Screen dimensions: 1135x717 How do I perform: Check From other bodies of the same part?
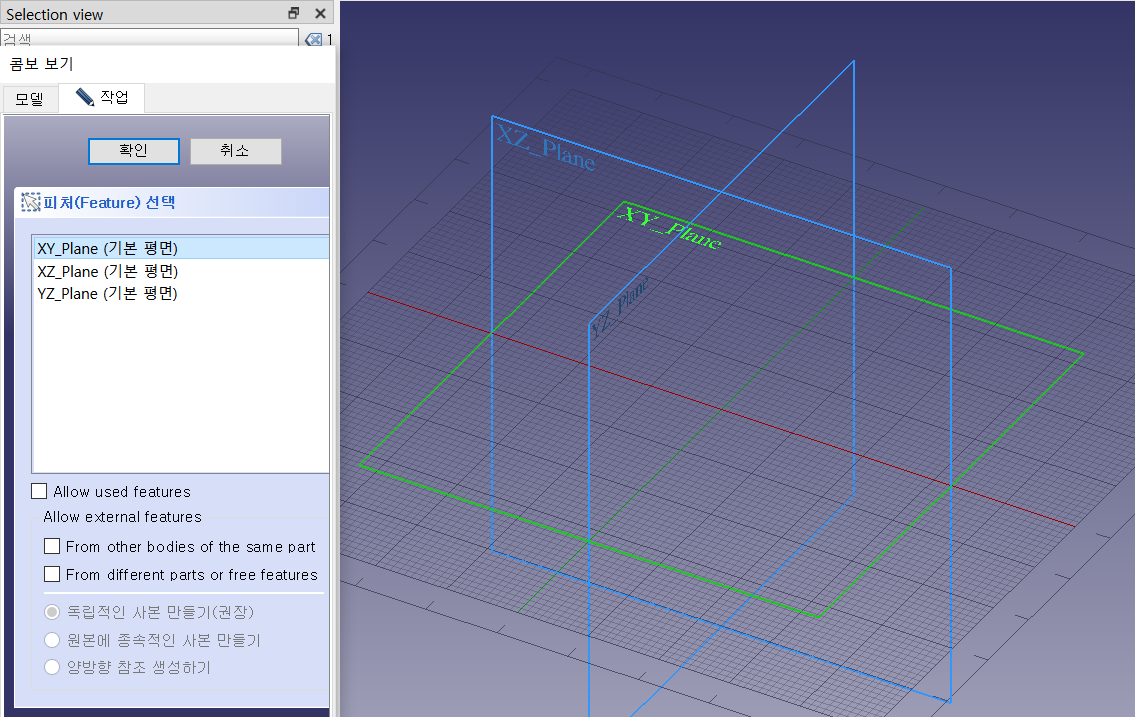click(52, 546)
